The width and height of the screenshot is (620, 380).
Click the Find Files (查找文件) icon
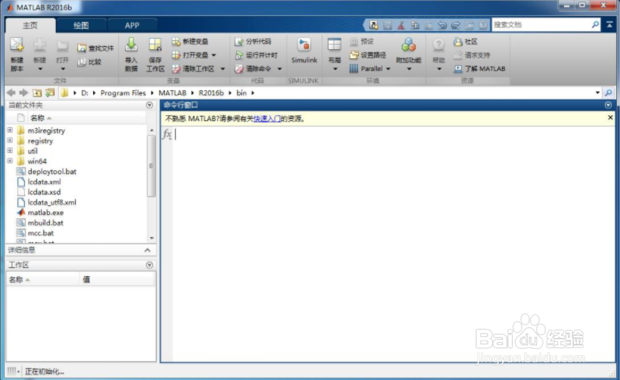coord(81,48)
